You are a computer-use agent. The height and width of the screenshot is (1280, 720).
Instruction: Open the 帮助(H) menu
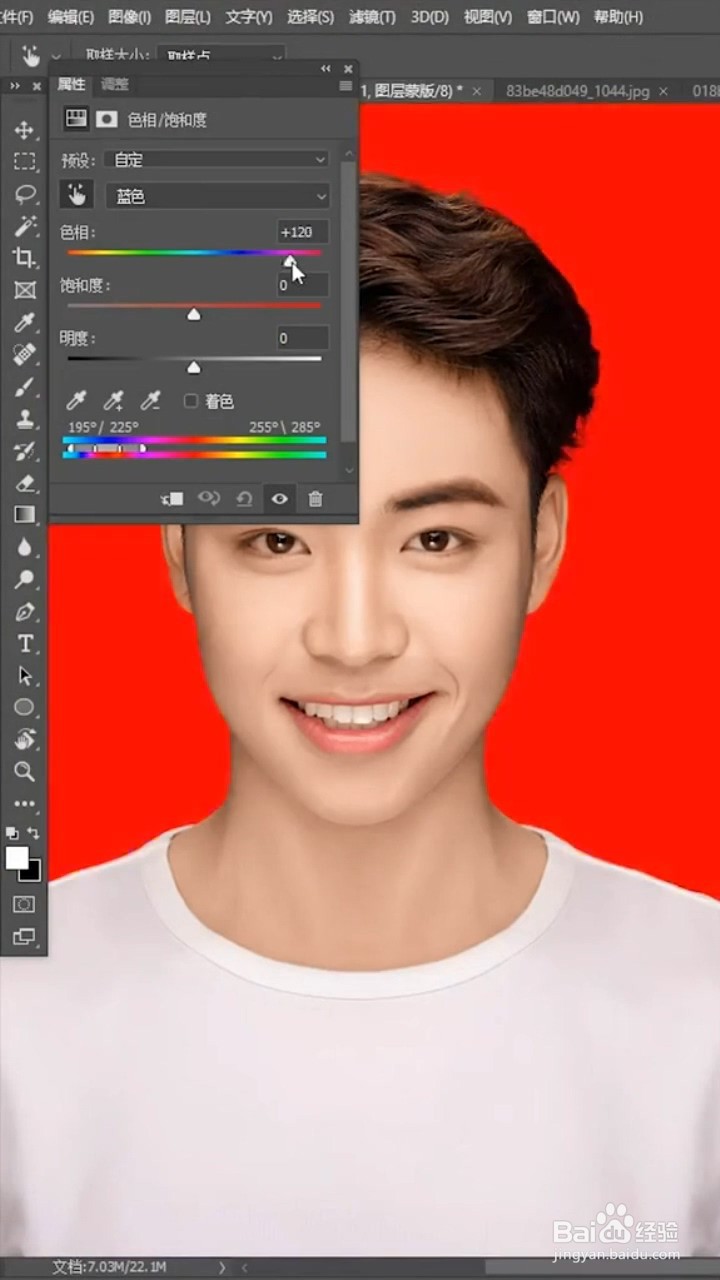[x=620, y=17]
